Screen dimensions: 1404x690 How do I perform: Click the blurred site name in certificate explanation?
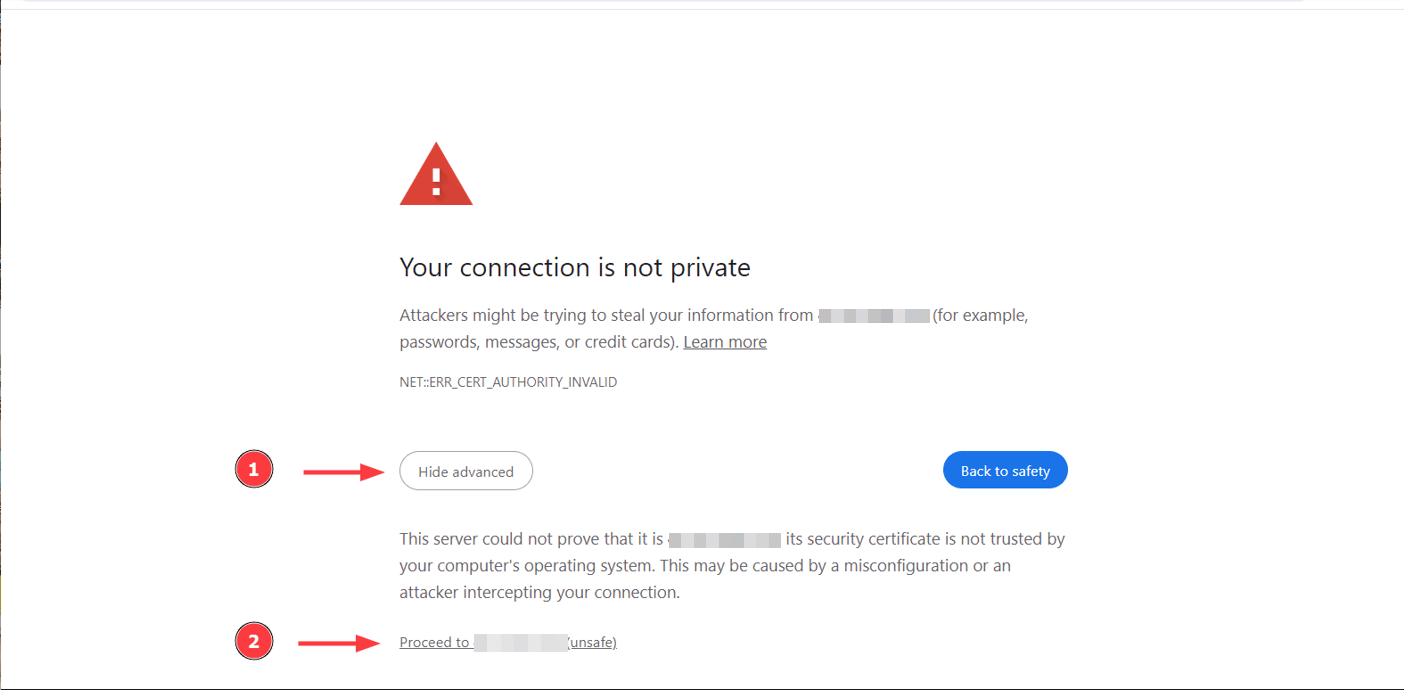coord(725,538)
